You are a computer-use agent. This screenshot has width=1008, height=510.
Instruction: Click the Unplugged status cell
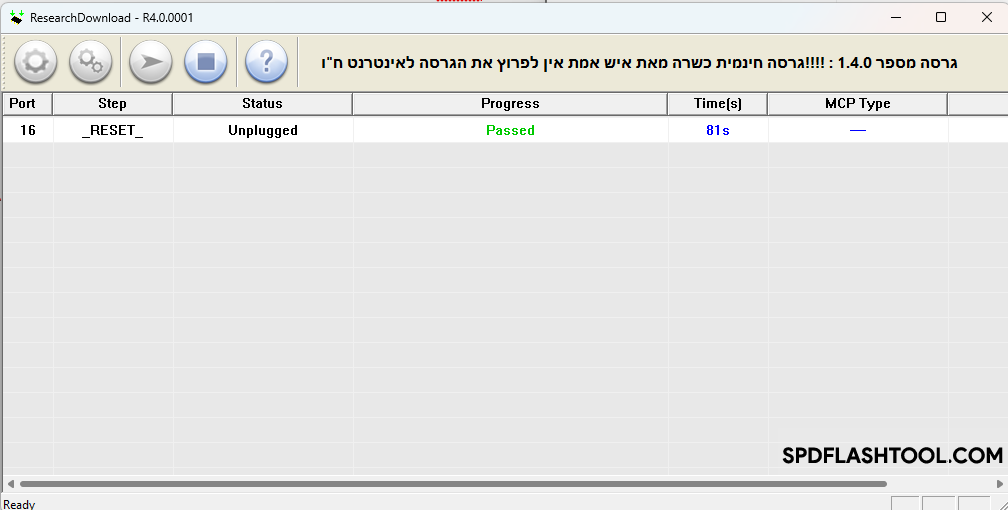(262, 130)
